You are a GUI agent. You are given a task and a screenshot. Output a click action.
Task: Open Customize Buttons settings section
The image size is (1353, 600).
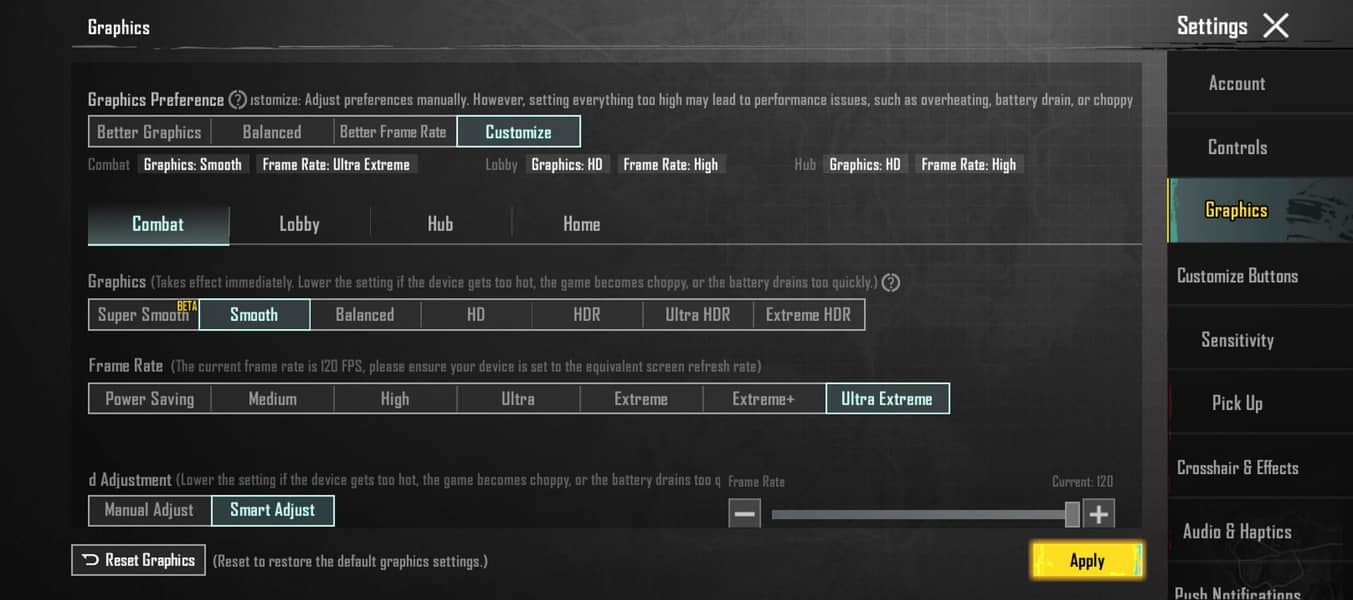[x=1237, y=276]
